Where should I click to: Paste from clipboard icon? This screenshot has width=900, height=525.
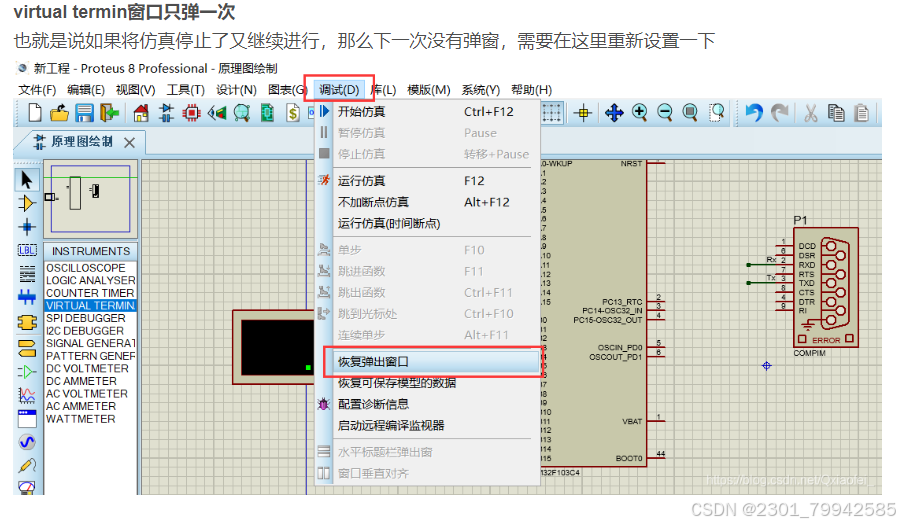point(862,112)
